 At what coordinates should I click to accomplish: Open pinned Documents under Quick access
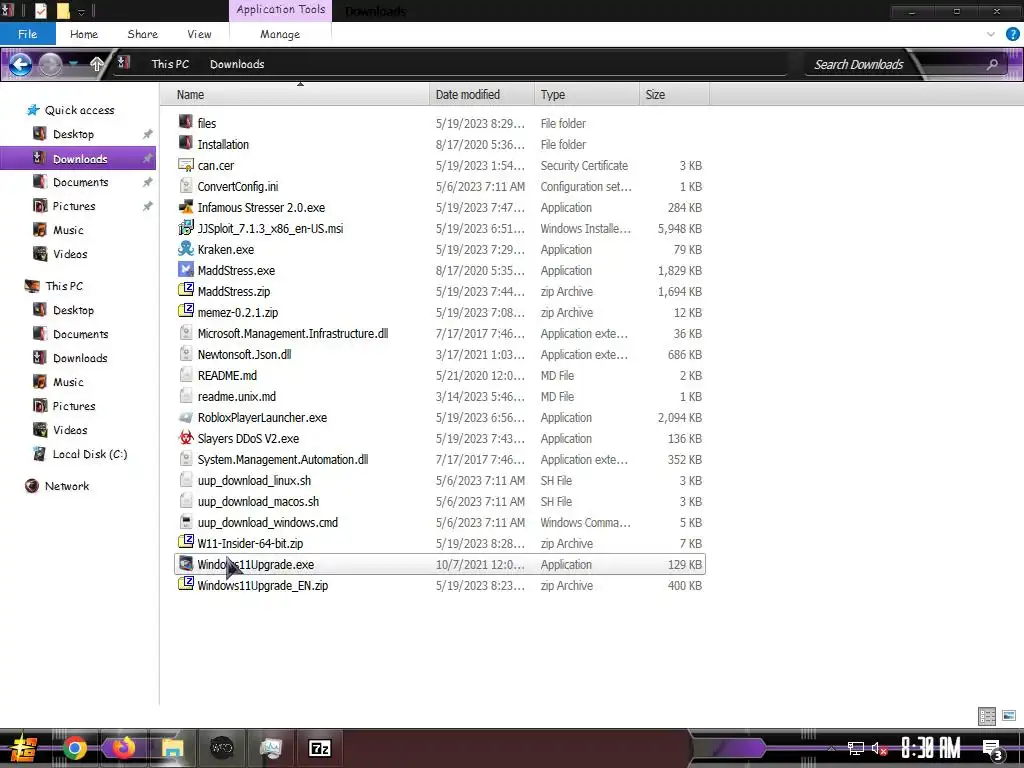pos(79,182)
